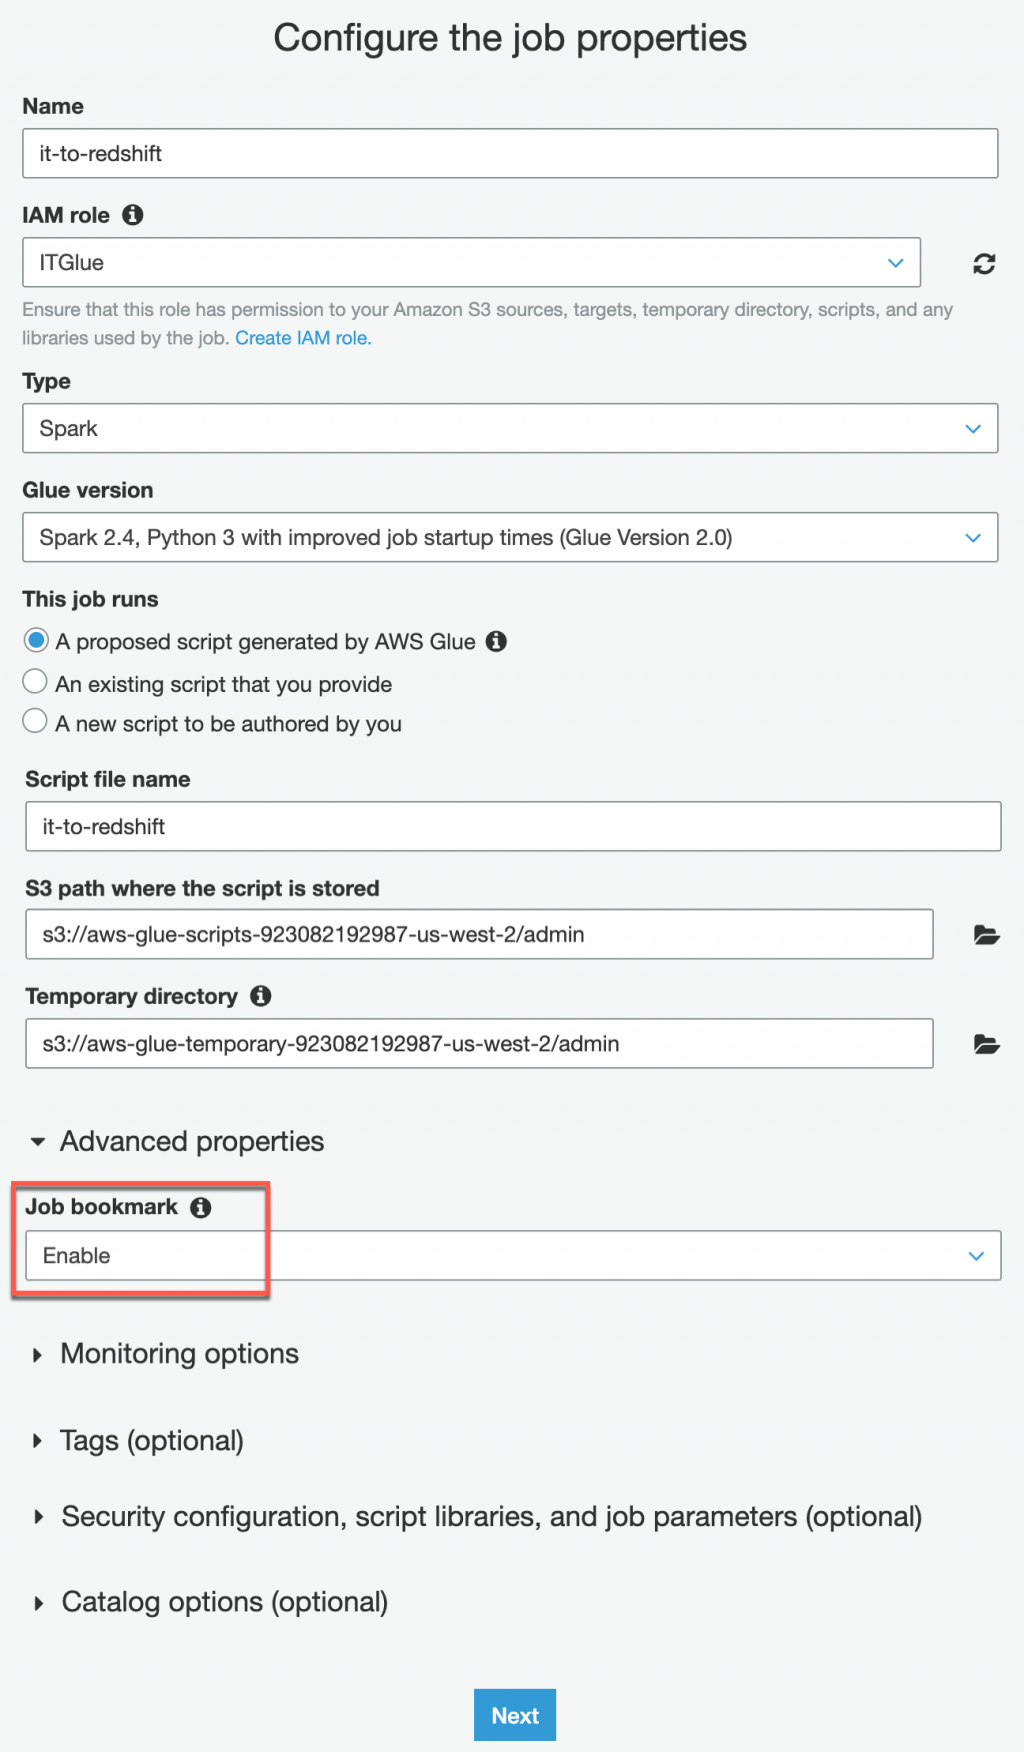Open the IAM role dropdown
This screenshot has width=1024, height=1752.
tap(471, 263)
